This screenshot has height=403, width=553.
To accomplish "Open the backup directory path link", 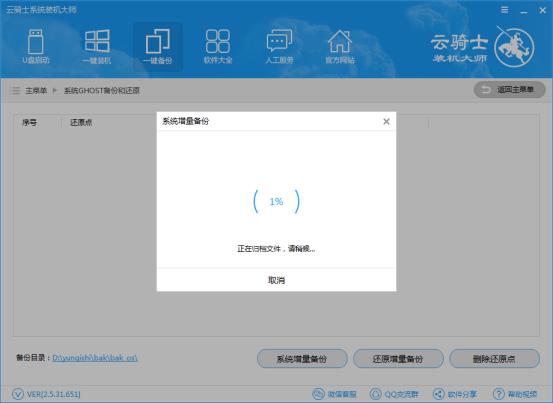I will [95, 358].
